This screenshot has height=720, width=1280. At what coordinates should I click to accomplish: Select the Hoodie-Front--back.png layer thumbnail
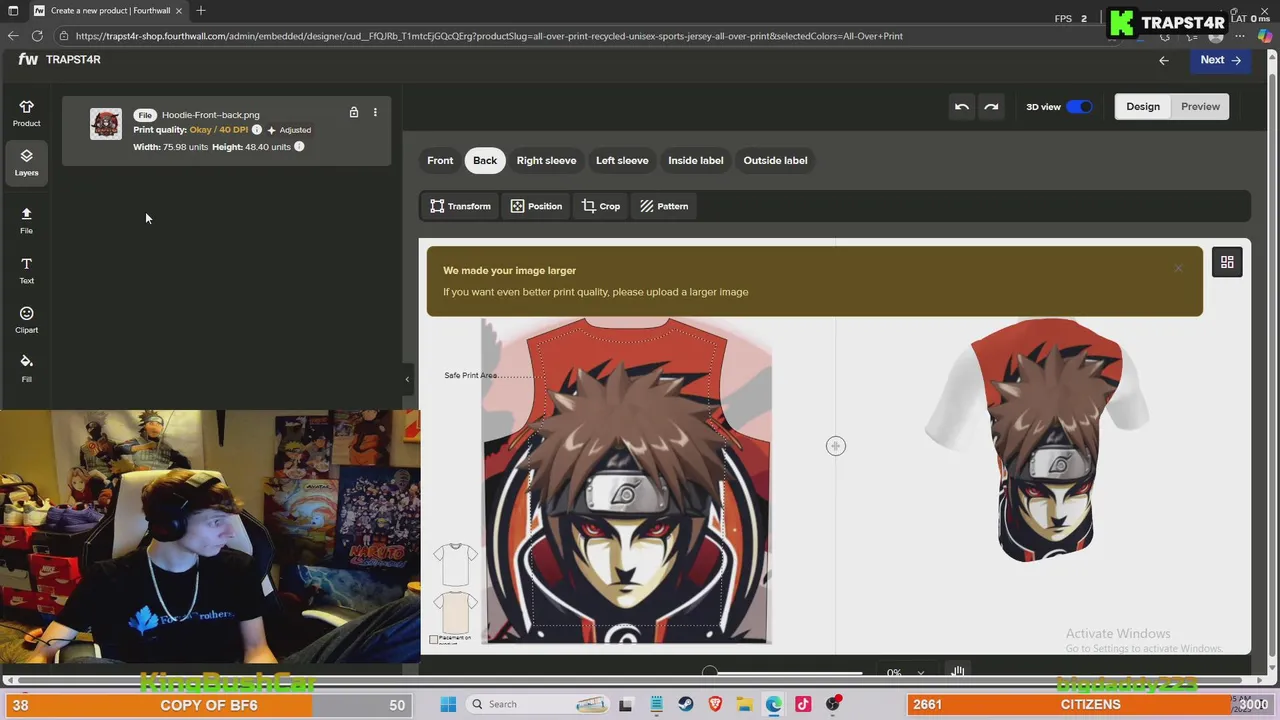[x=105, y=124]
